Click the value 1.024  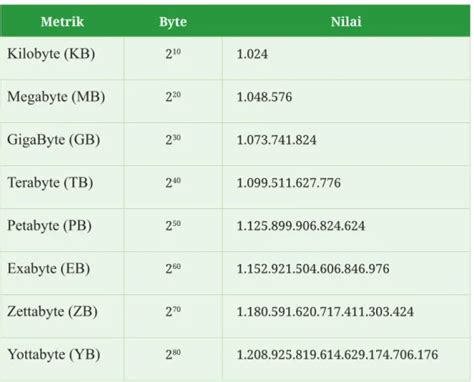click(252, 54)
